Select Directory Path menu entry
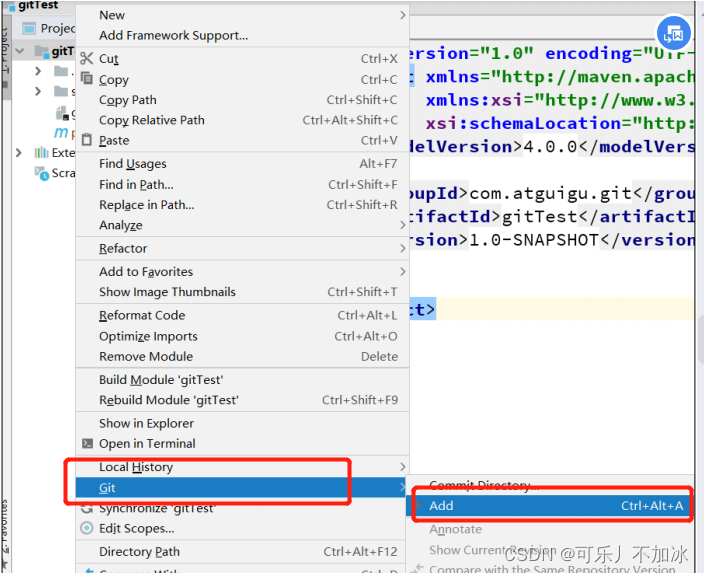This screenshot has width=704, height=573. point(242,551)
